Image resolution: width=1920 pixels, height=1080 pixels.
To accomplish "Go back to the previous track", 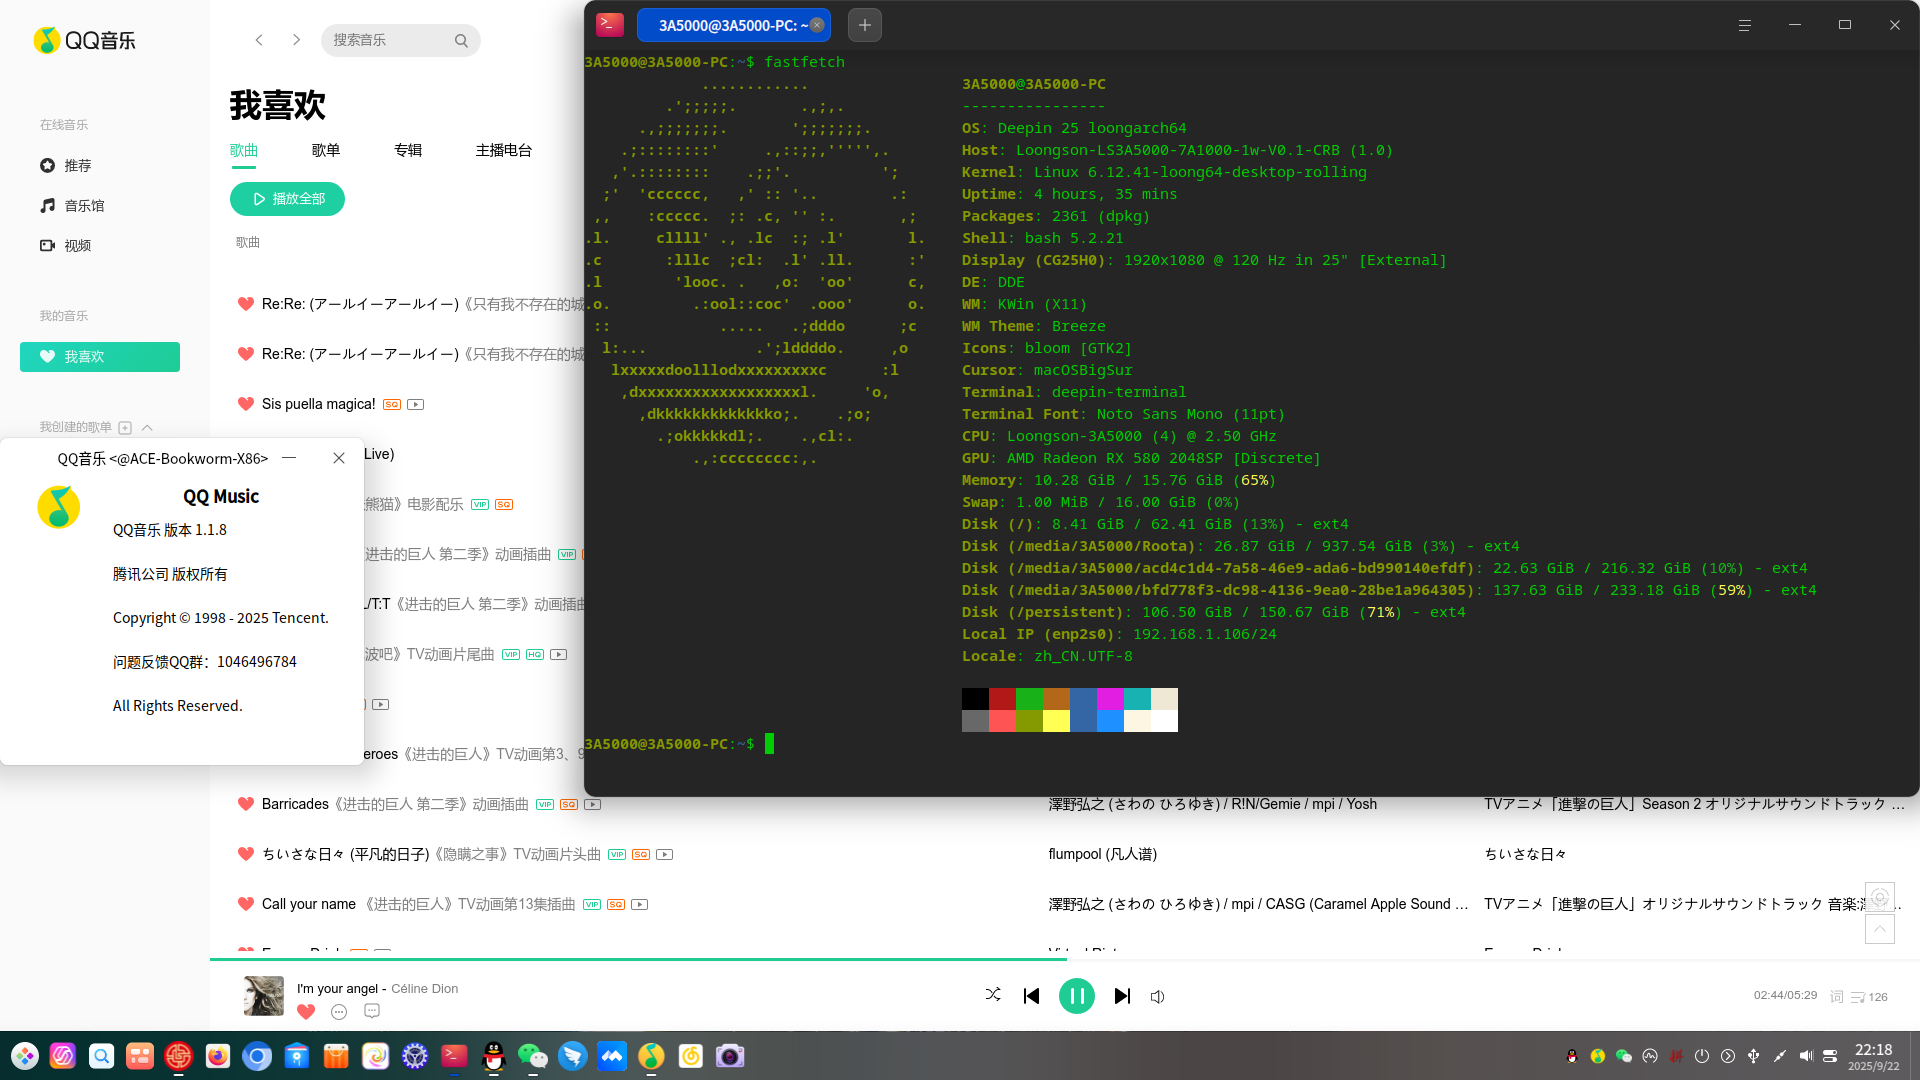I will pos(1031,996).
